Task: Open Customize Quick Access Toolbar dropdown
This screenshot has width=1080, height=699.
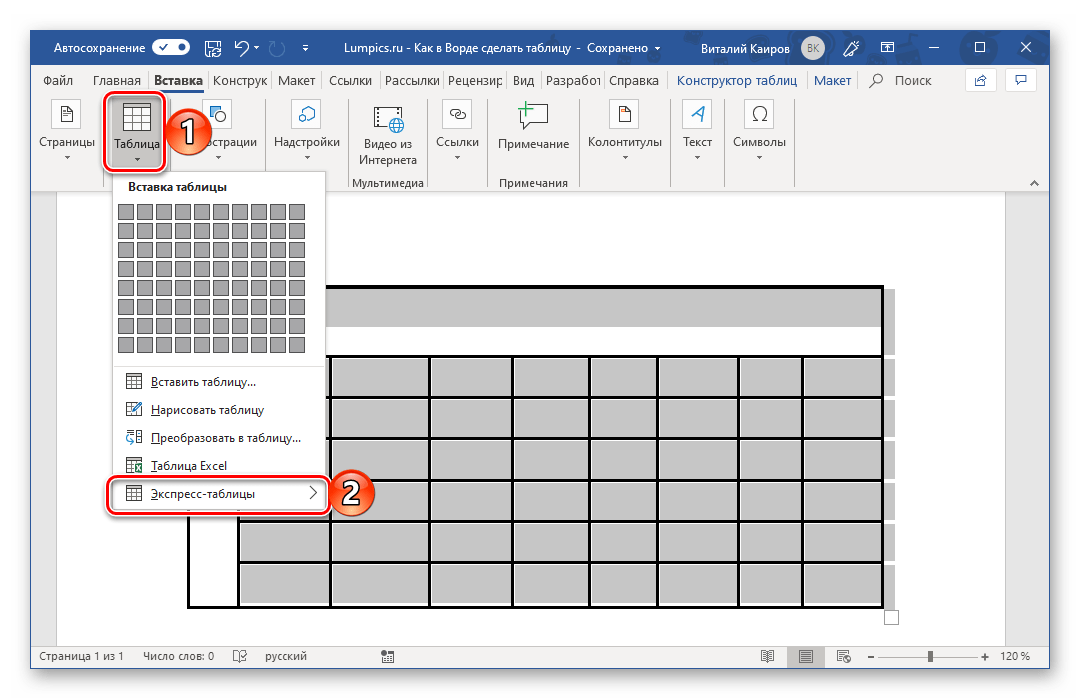Action: point(305,48)
